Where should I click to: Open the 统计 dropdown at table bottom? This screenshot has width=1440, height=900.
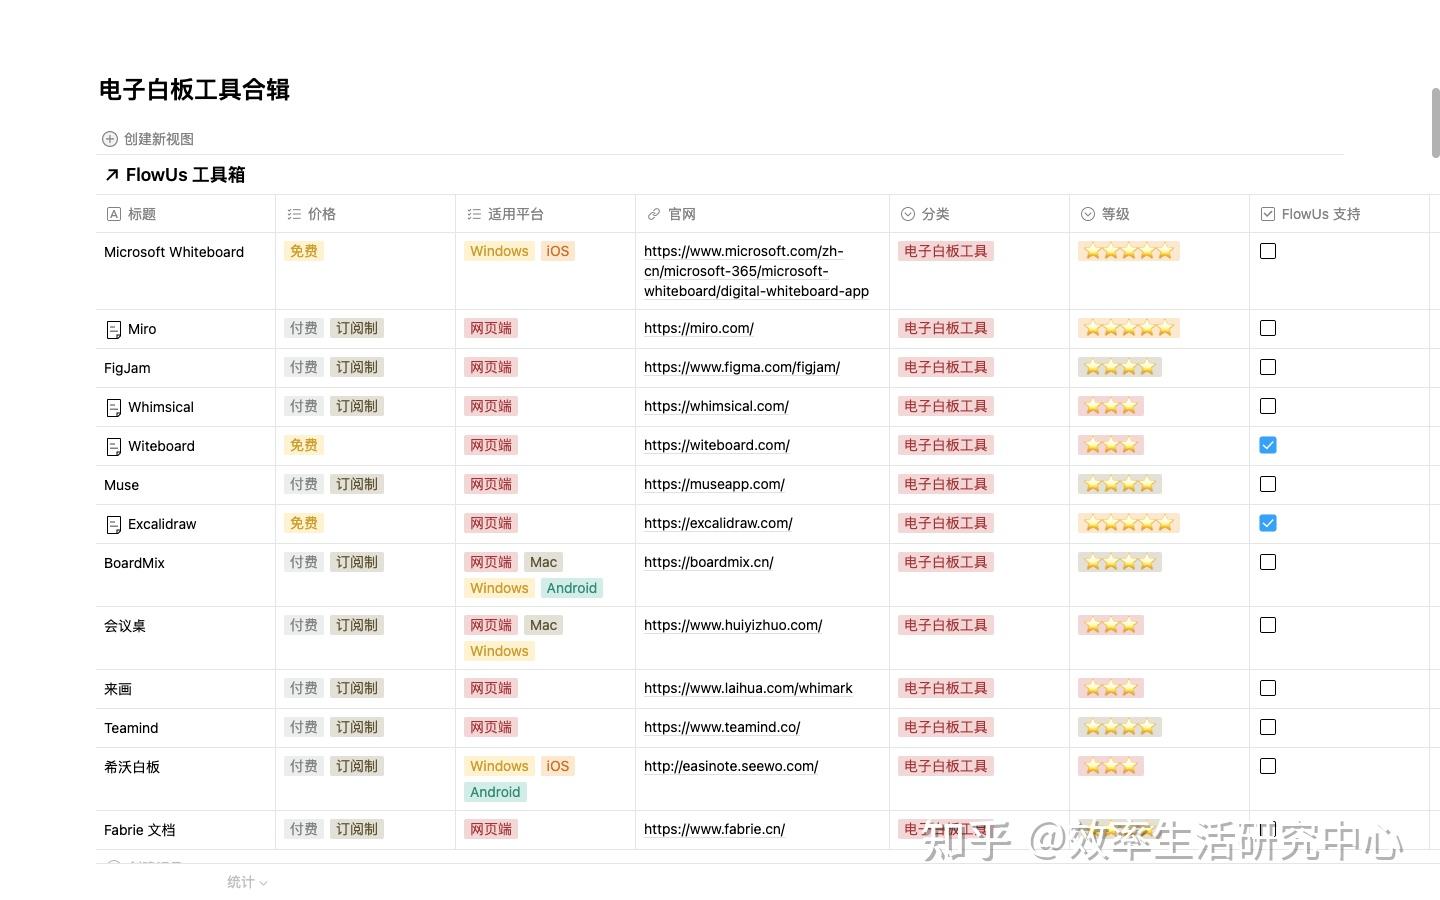(247, 882)
